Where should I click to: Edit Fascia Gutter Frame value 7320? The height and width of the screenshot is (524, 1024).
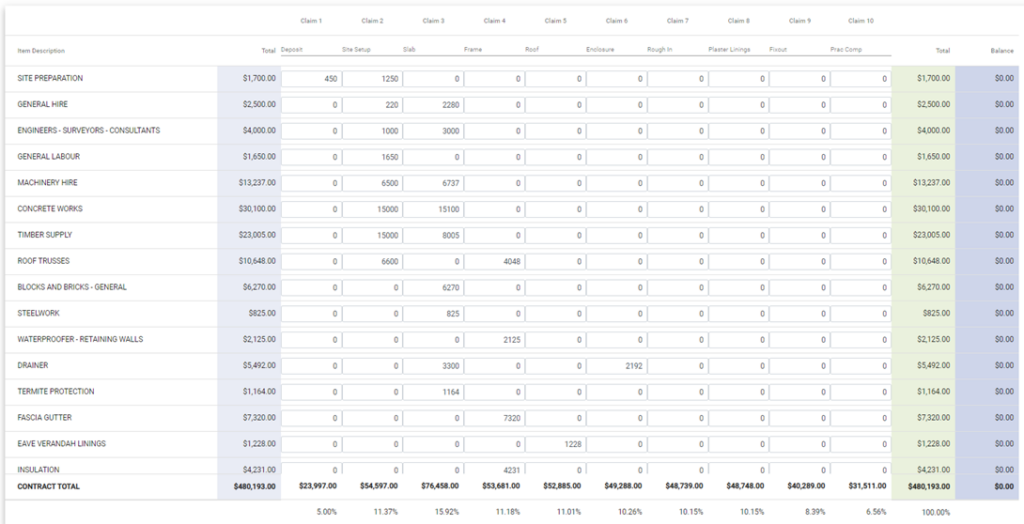494,418
